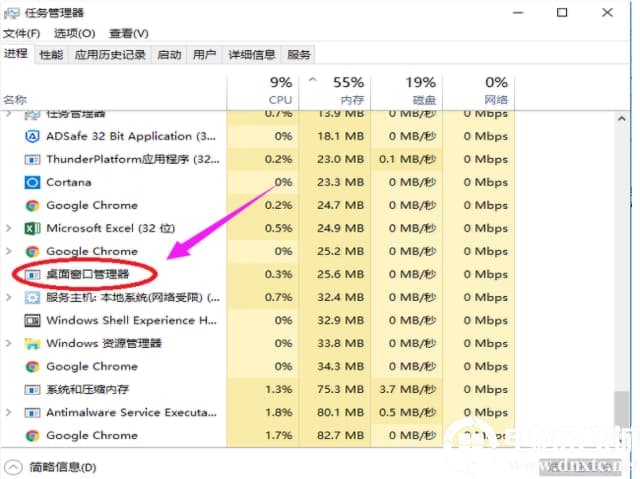The height and width of the screenshot is (479, 640).
Task: Click the Task Manager title bar icon
Action: coord(11,13)
